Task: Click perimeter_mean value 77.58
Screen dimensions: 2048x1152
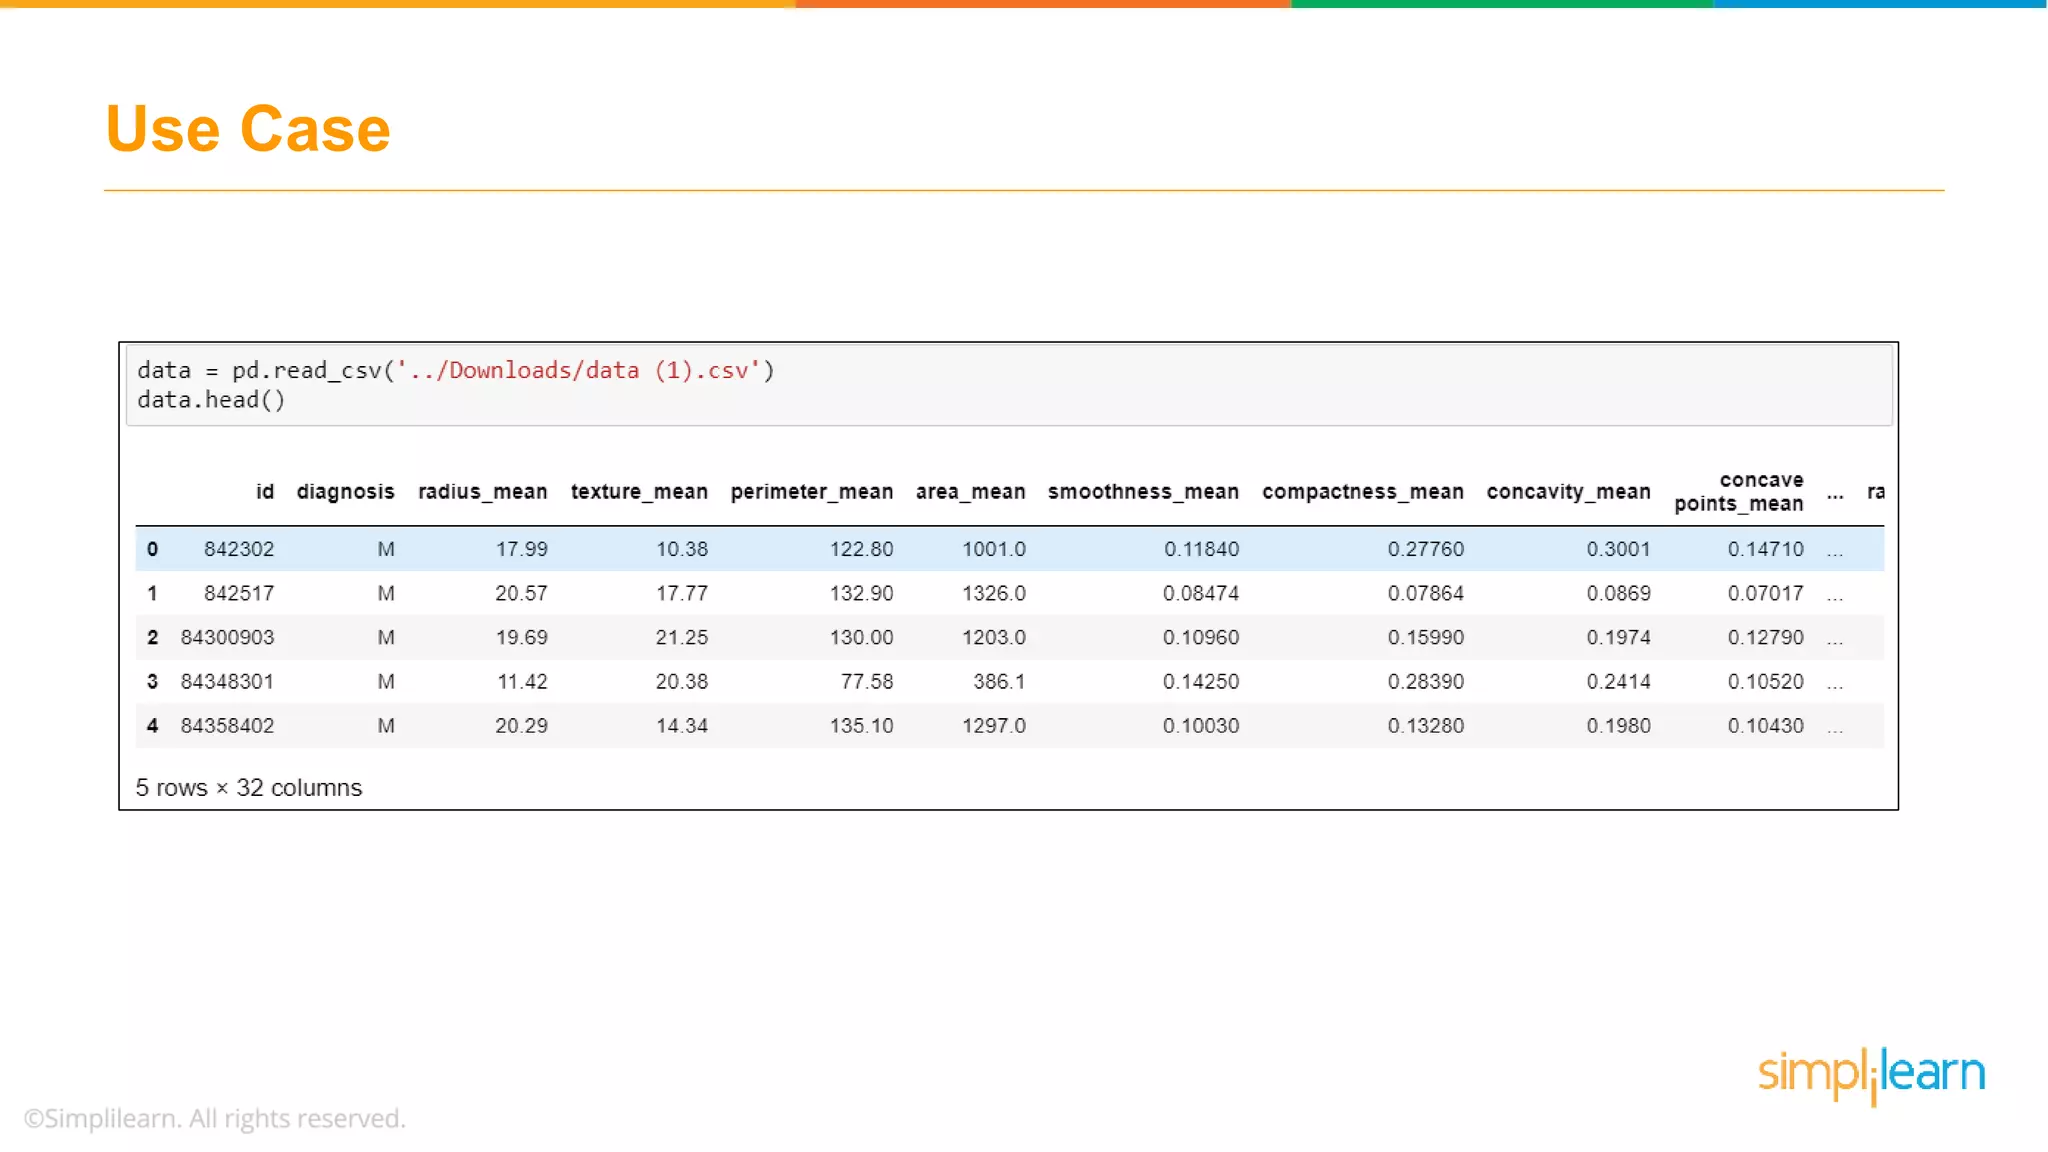Action: pos(867,681)
